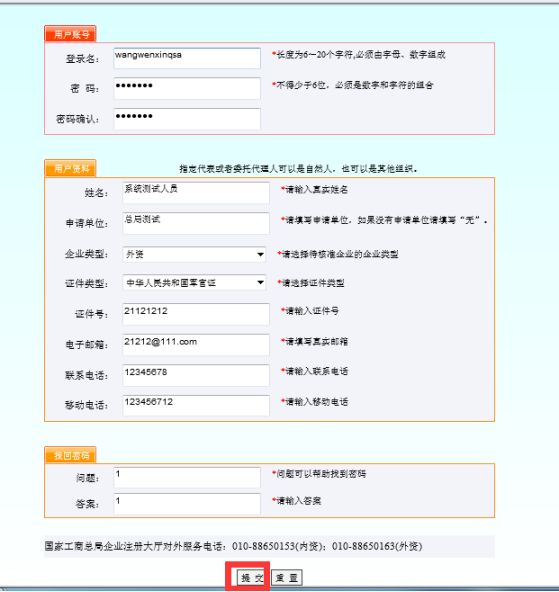
Task: Click the hint text 请输入真实姓名
Action: (x=314, y=190)
